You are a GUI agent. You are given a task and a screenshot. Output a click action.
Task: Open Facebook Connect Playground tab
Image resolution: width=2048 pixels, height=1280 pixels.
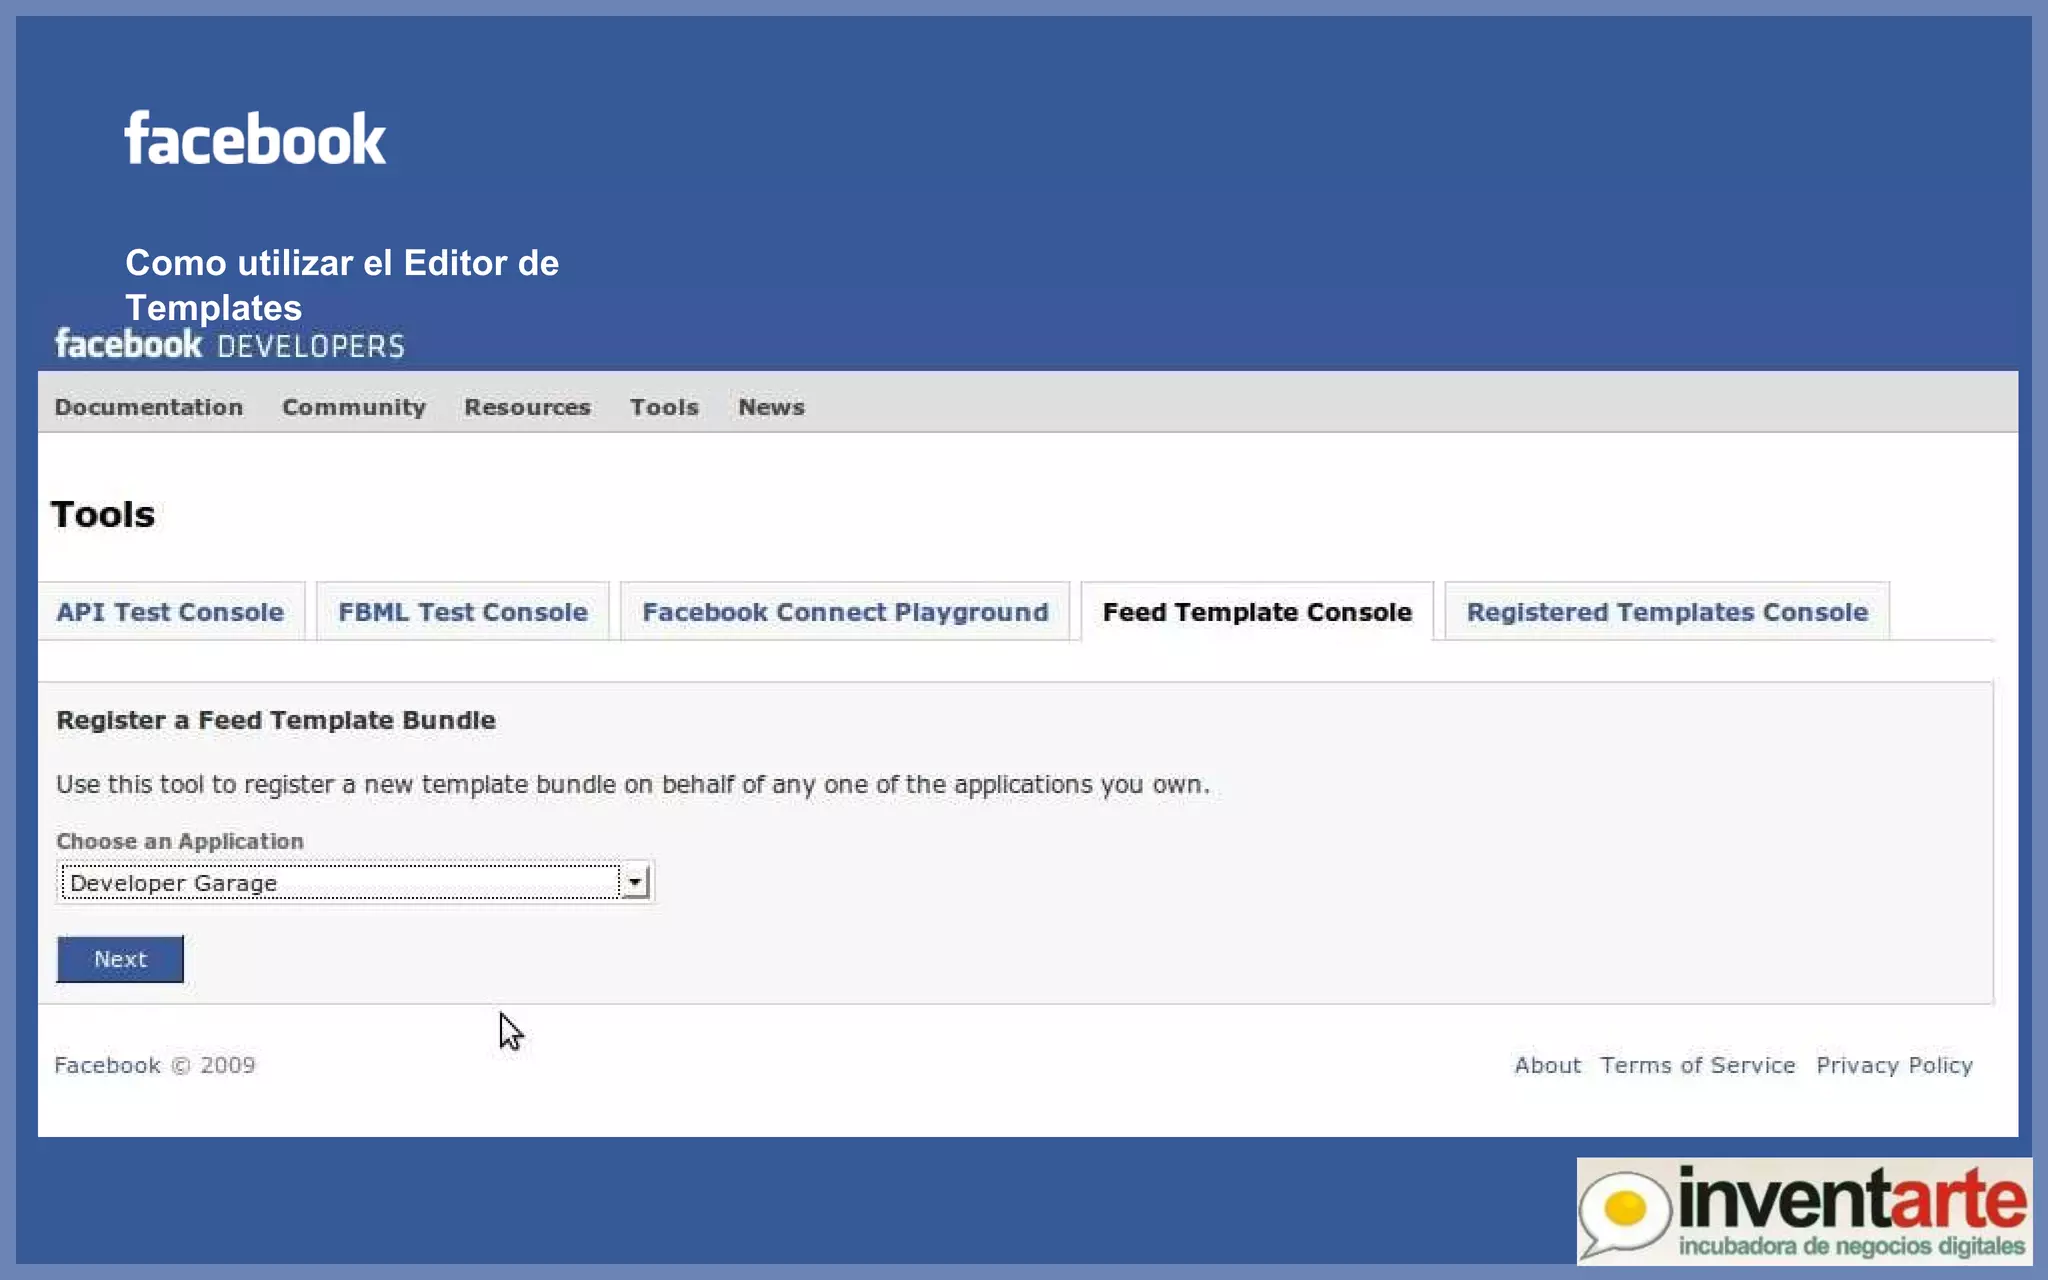(845, 611)
